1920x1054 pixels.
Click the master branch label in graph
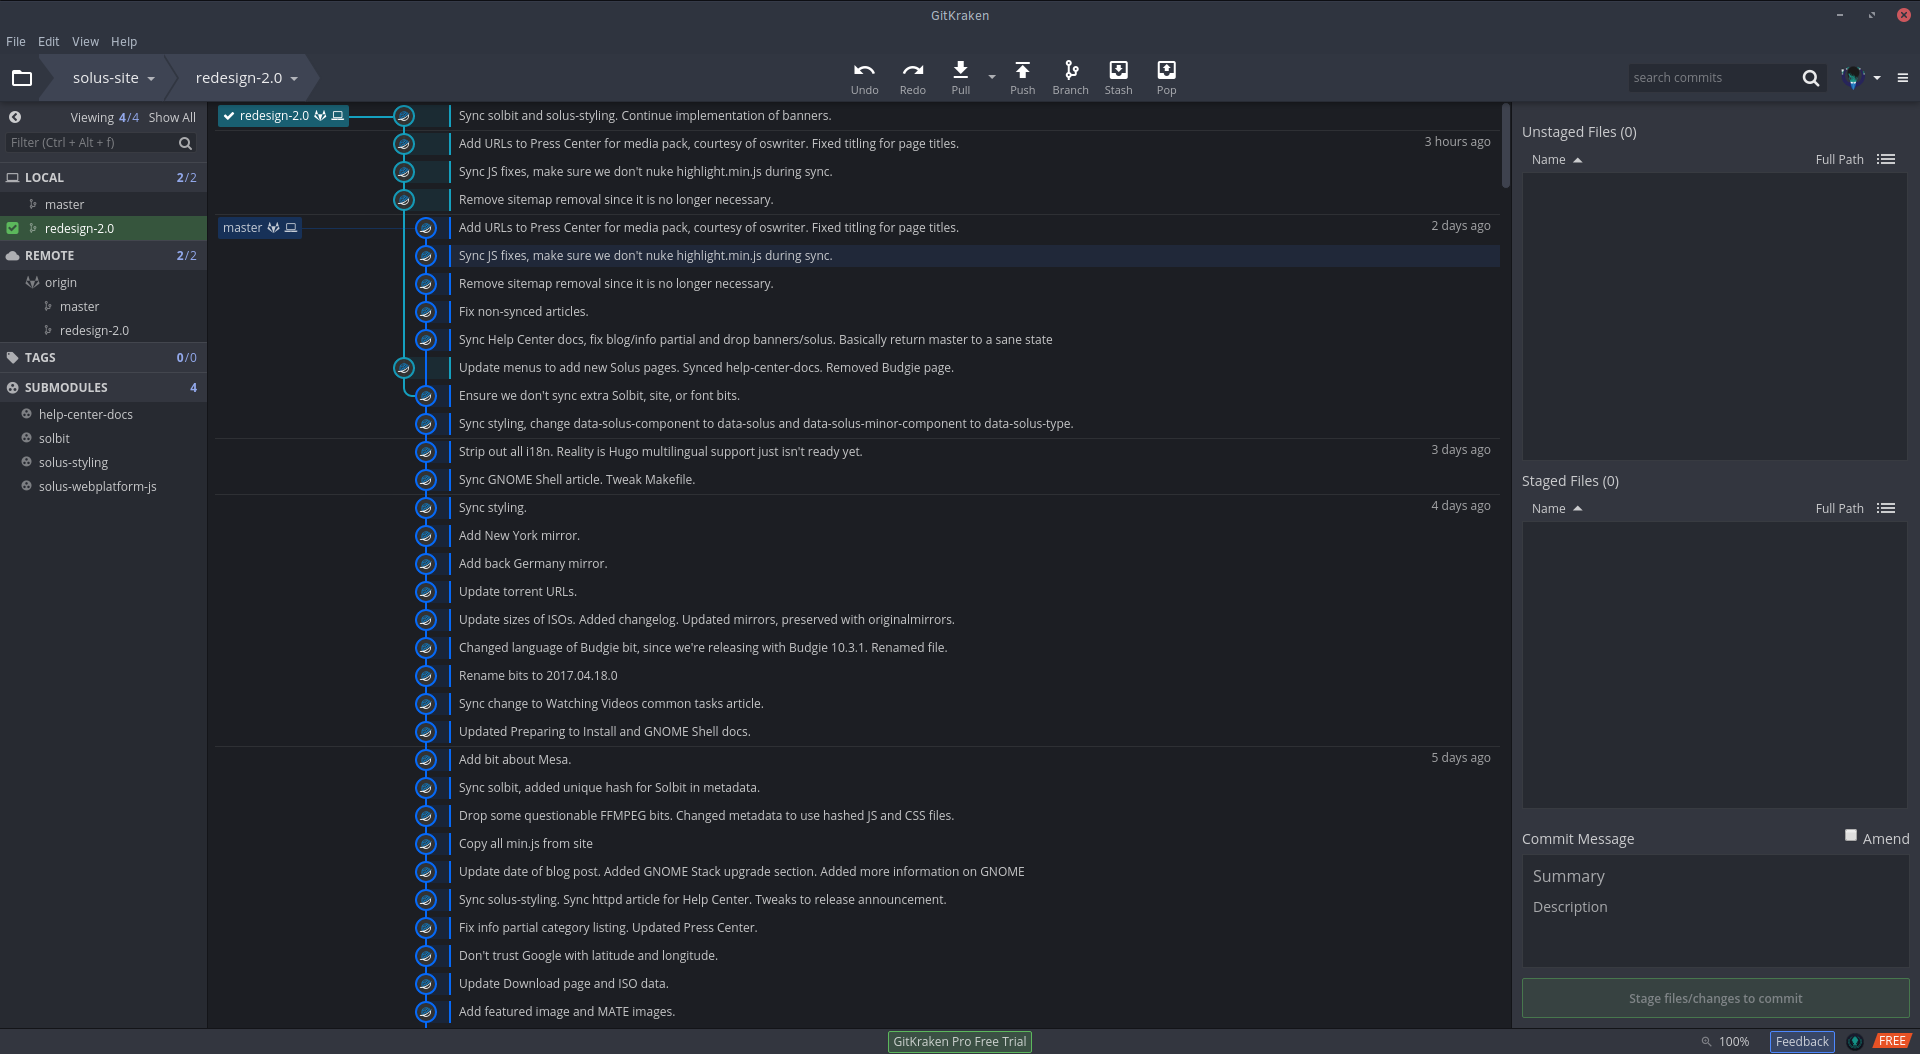260,228
